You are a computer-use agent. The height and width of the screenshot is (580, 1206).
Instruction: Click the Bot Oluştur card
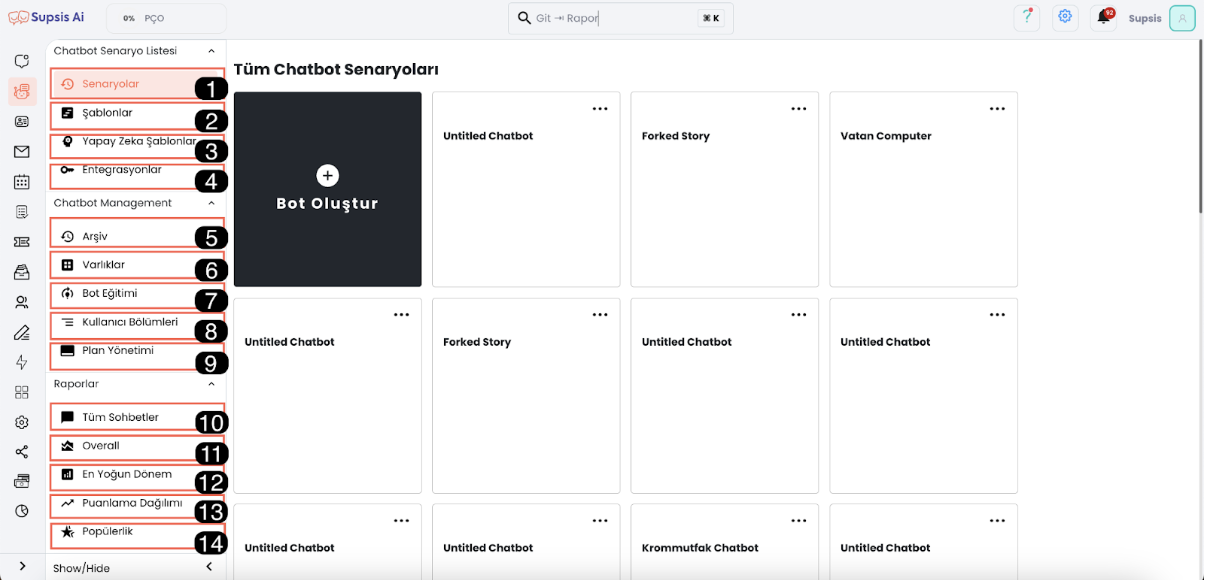[327, 189]
